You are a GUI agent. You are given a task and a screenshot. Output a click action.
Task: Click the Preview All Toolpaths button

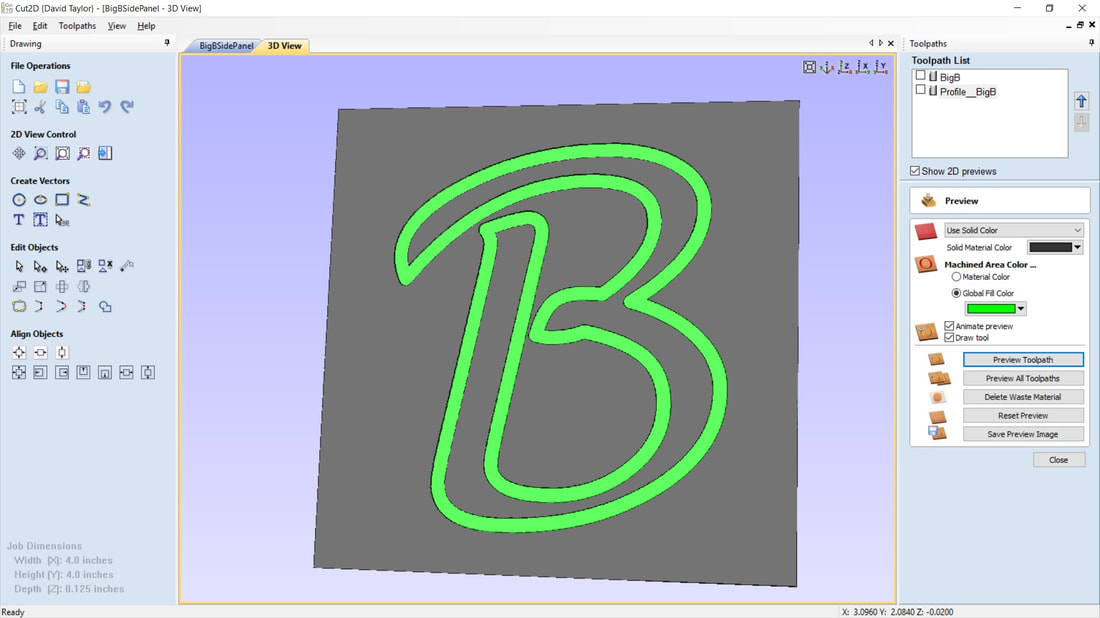[x=1022, y=378]
